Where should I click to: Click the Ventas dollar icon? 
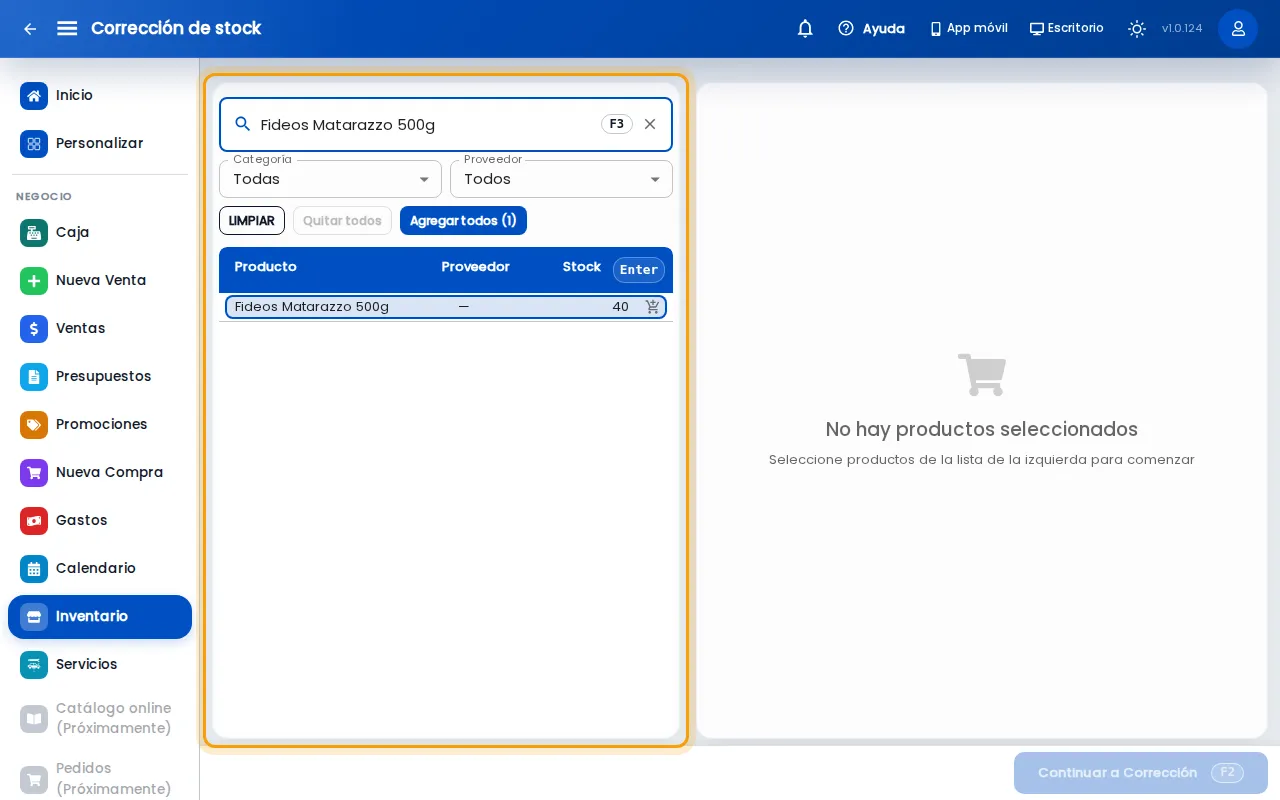34,329
